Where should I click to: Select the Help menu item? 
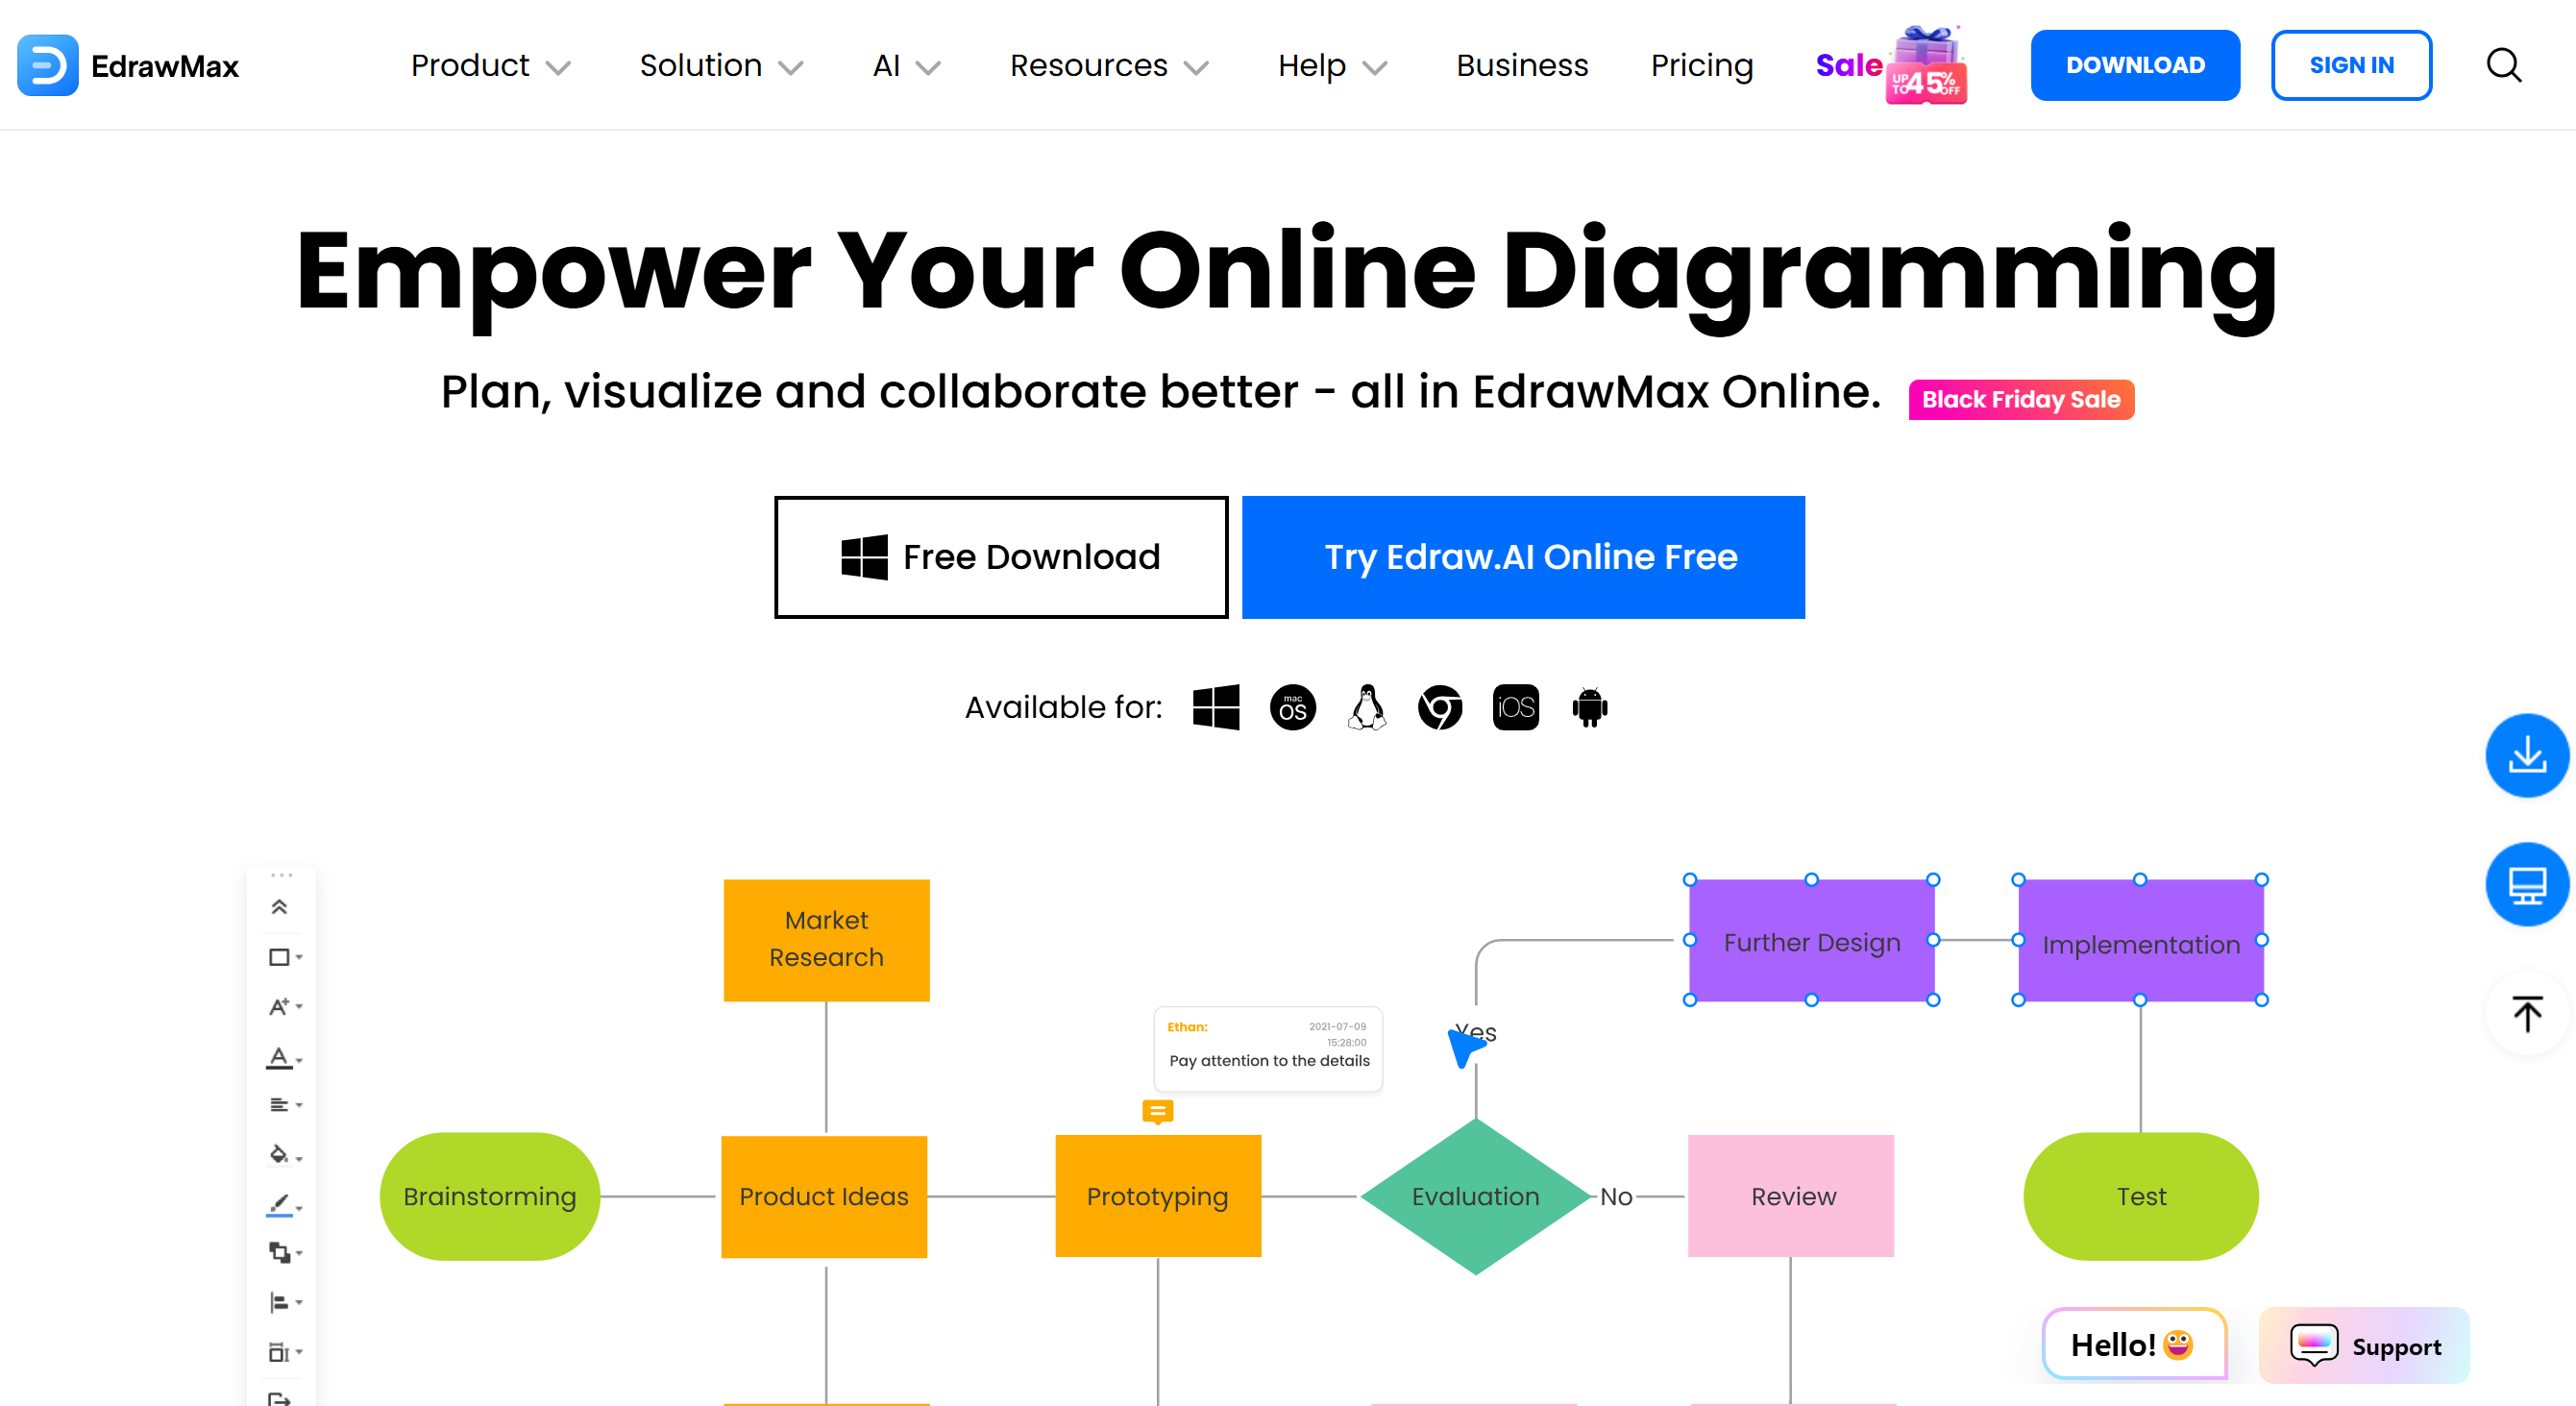tap(1333, 64)
